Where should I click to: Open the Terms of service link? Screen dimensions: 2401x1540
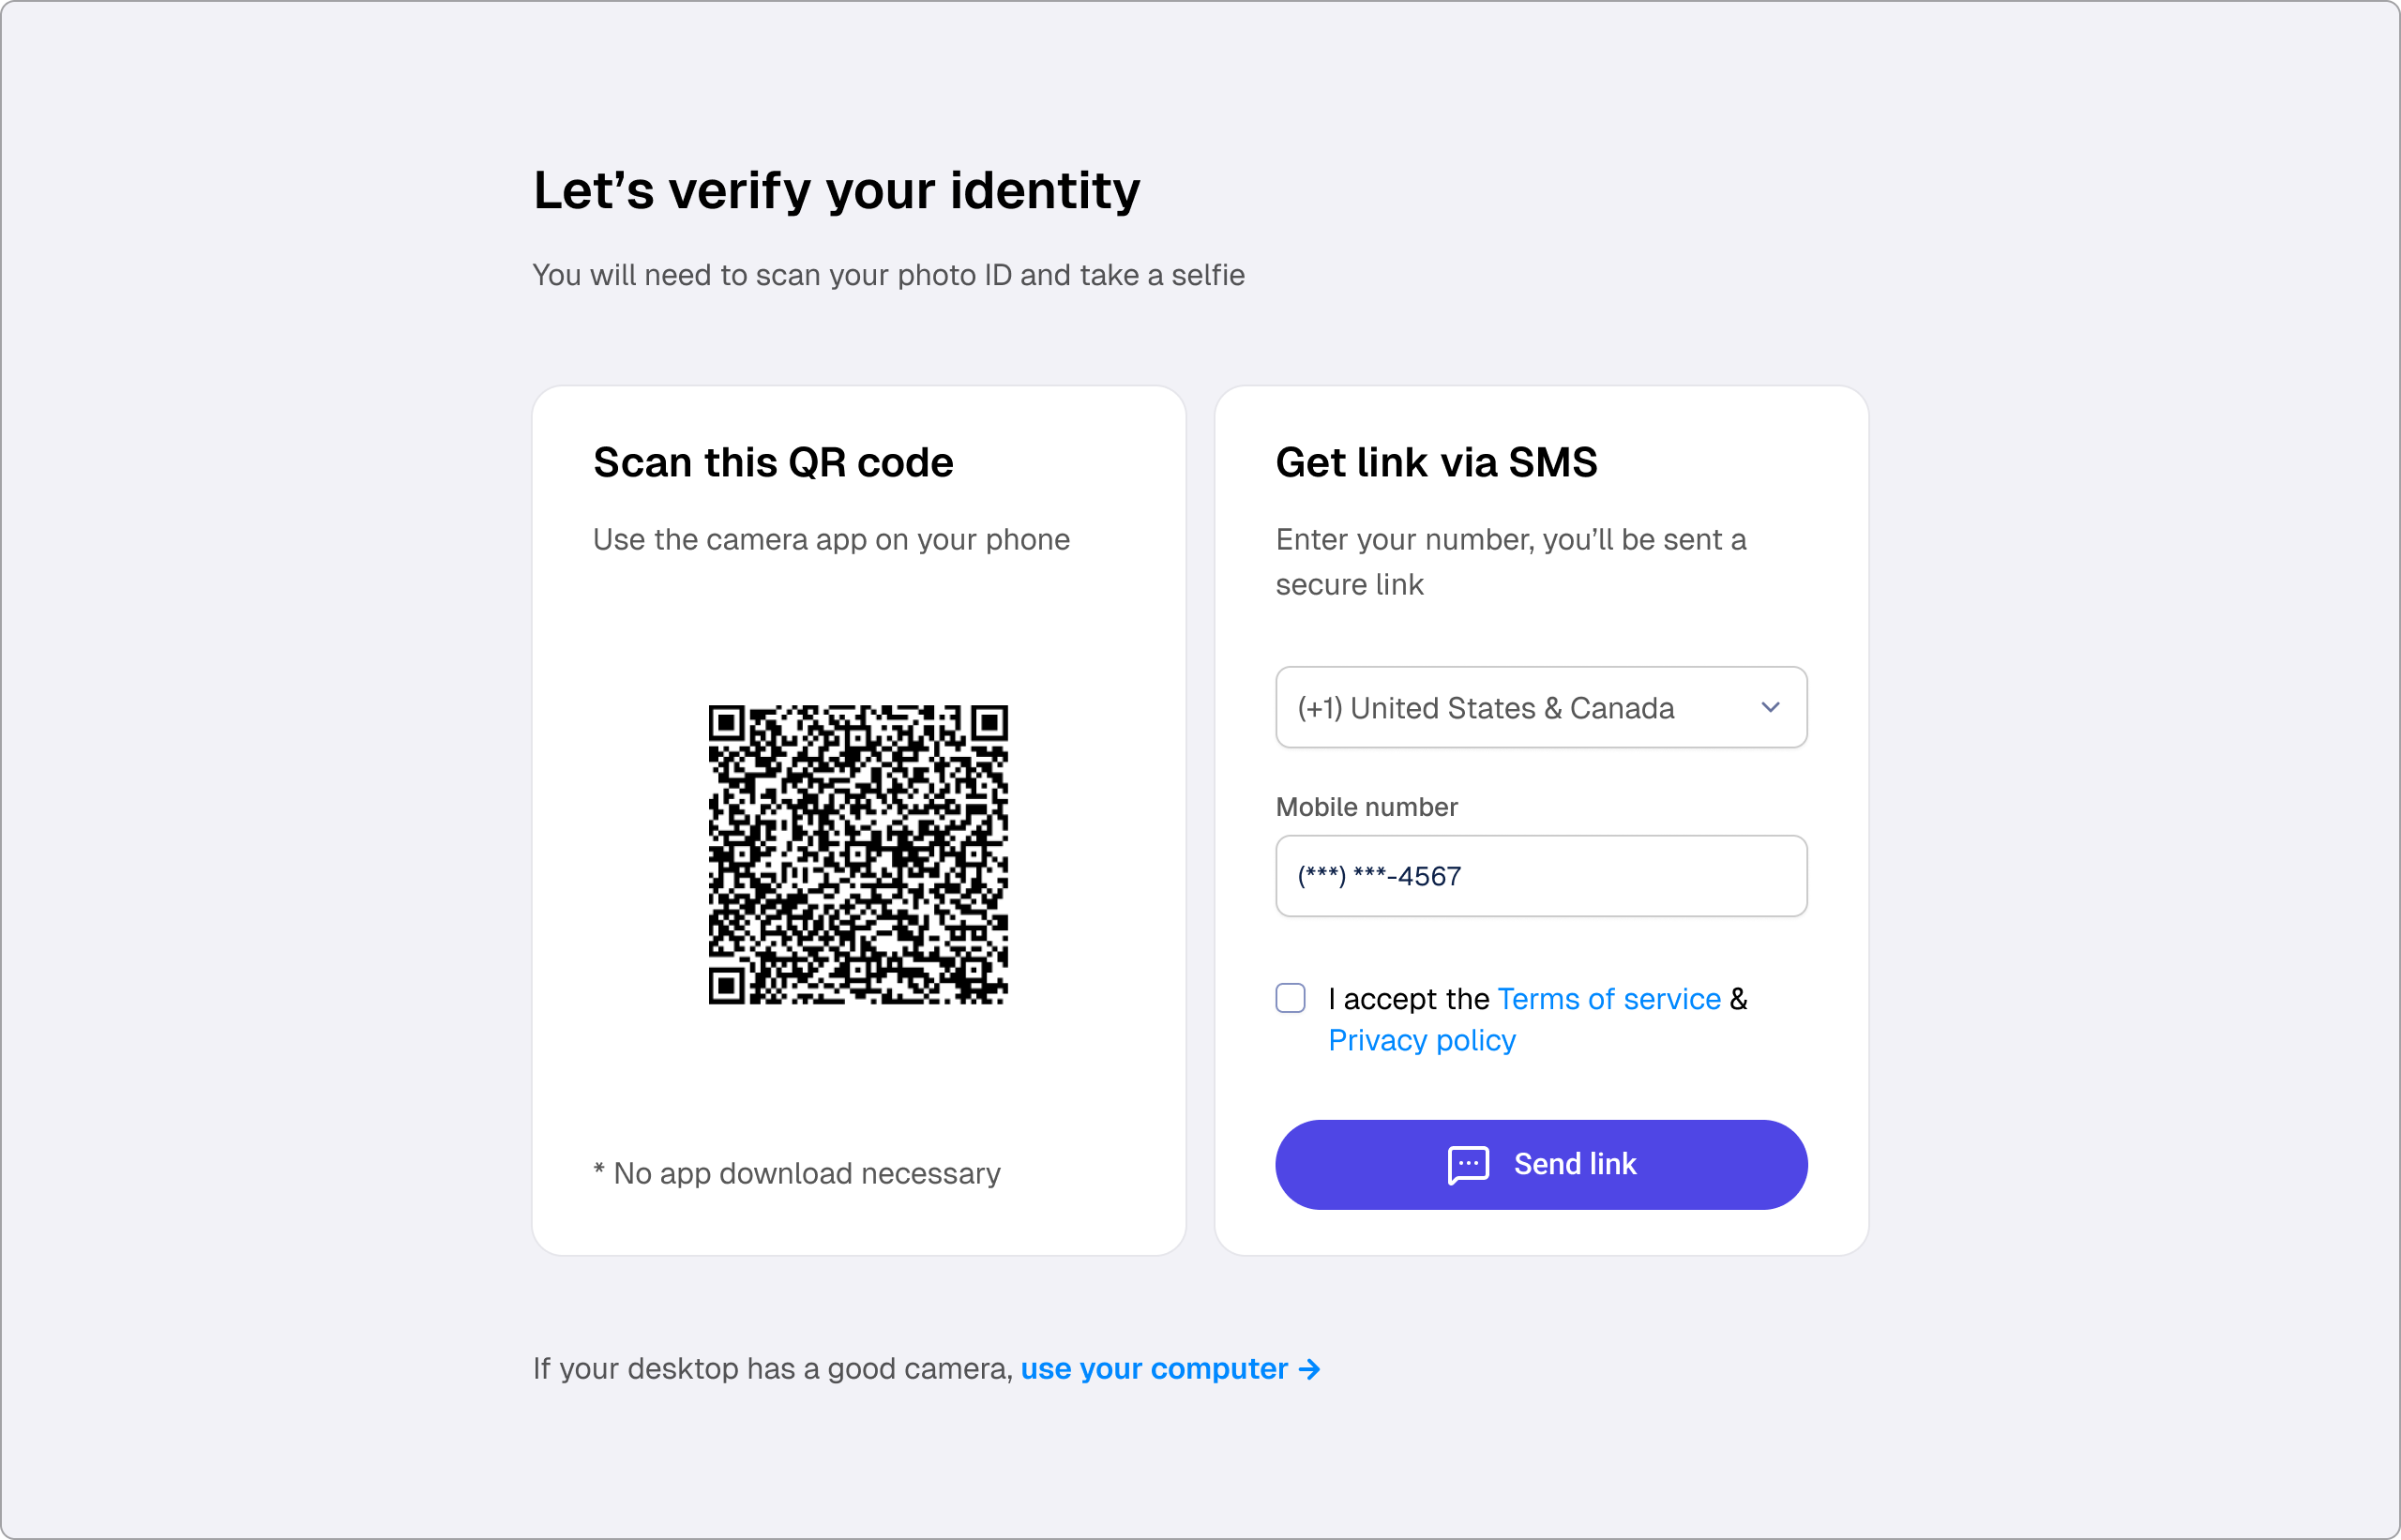1609,999
